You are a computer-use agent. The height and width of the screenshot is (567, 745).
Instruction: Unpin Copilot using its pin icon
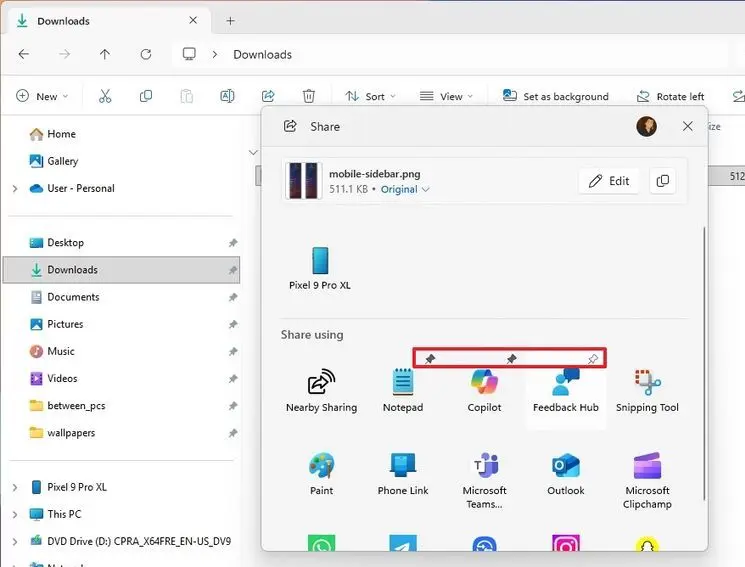click(511, 359)
